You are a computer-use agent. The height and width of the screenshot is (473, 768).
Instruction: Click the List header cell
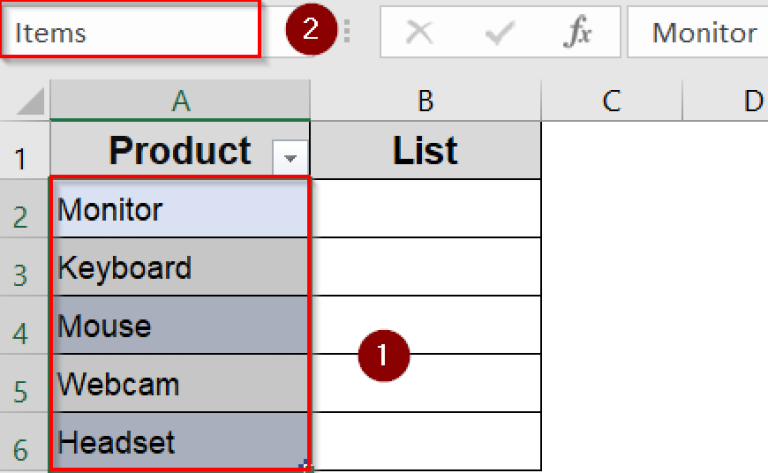[425, 151]
